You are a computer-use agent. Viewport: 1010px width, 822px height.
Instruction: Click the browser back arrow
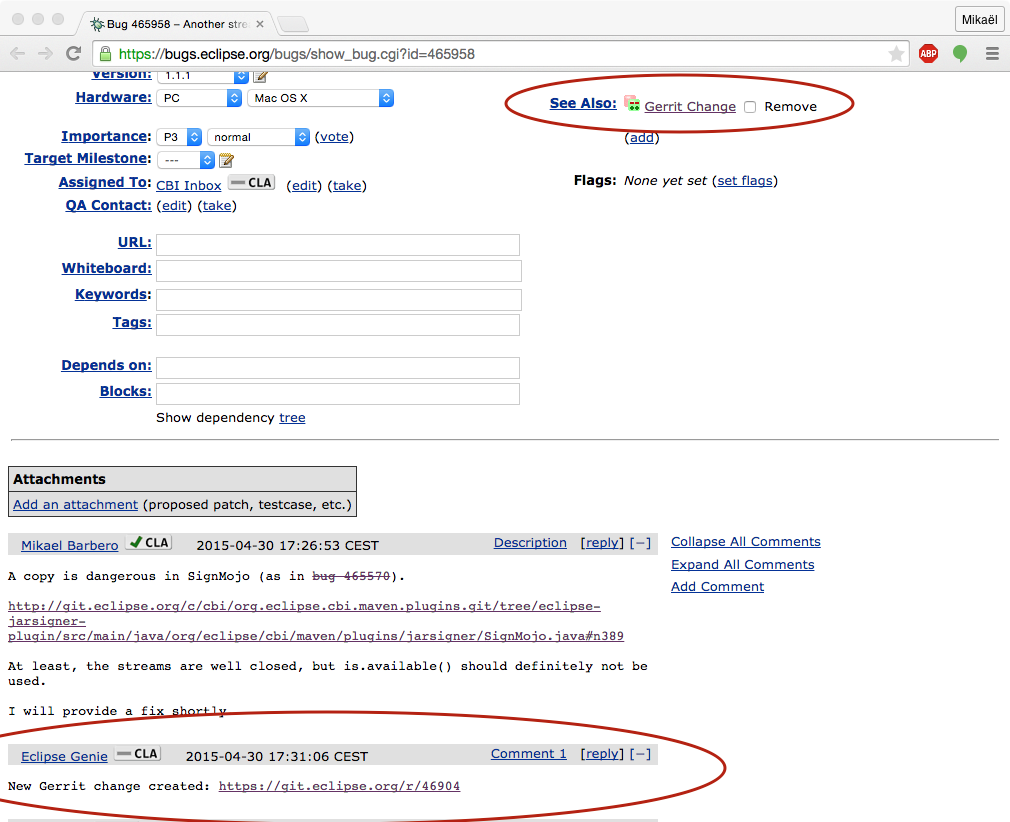(x=17, y=53)
